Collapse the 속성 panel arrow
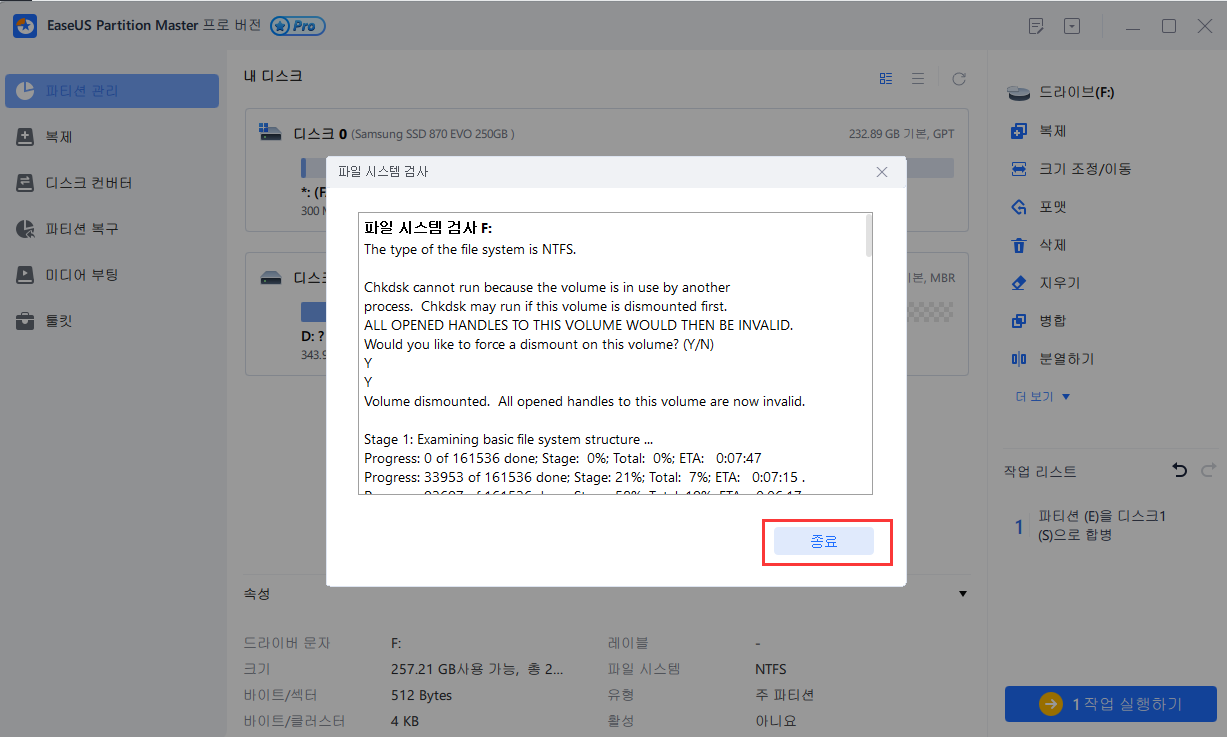1227x737 pixels. pyautogui.click(x=962, y=594)
